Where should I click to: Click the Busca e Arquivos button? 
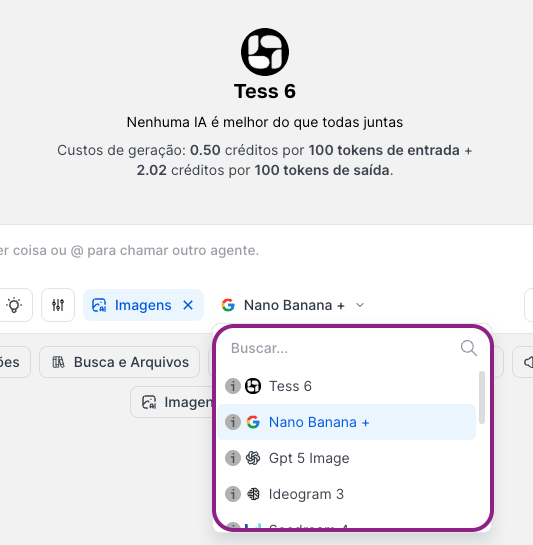point(120,362)
